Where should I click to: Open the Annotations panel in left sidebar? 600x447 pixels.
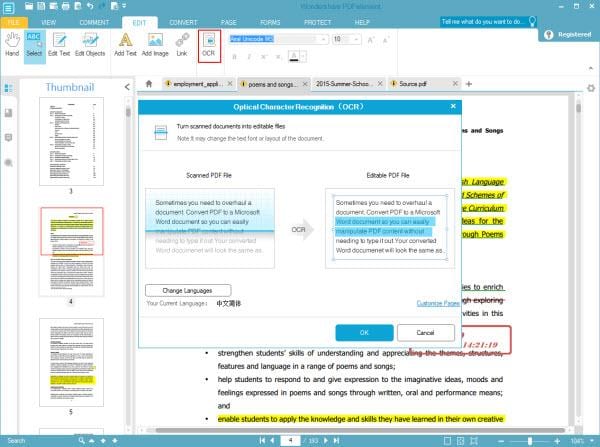coord(8,137)
